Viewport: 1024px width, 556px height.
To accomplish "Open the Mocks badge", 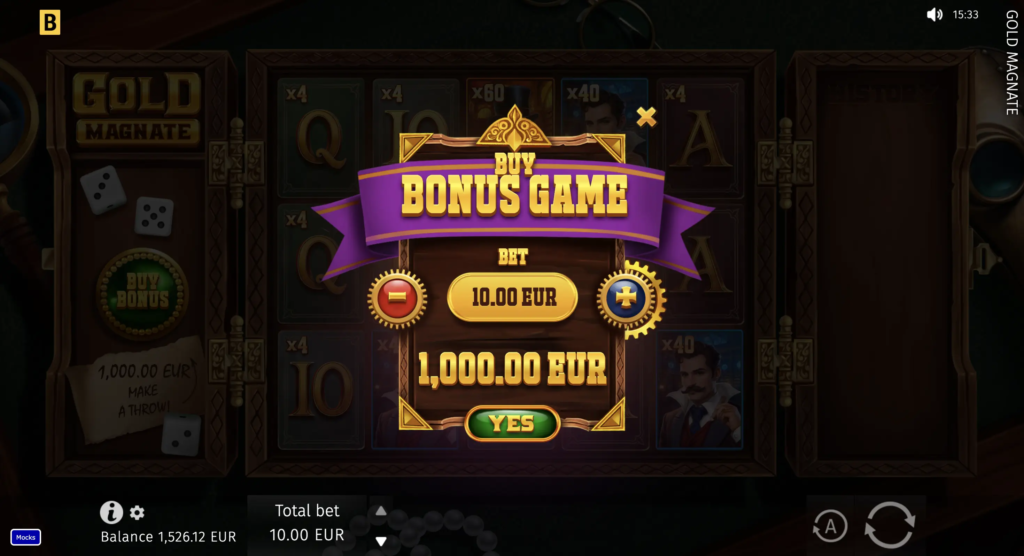I will coord(25,537).
